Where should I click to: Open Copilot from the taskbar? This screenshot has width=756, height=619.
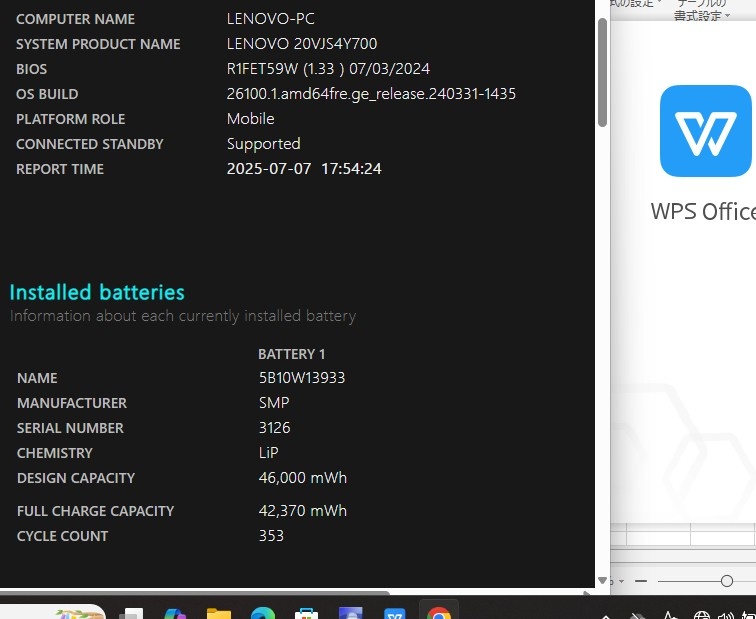[x=175, y=614]
